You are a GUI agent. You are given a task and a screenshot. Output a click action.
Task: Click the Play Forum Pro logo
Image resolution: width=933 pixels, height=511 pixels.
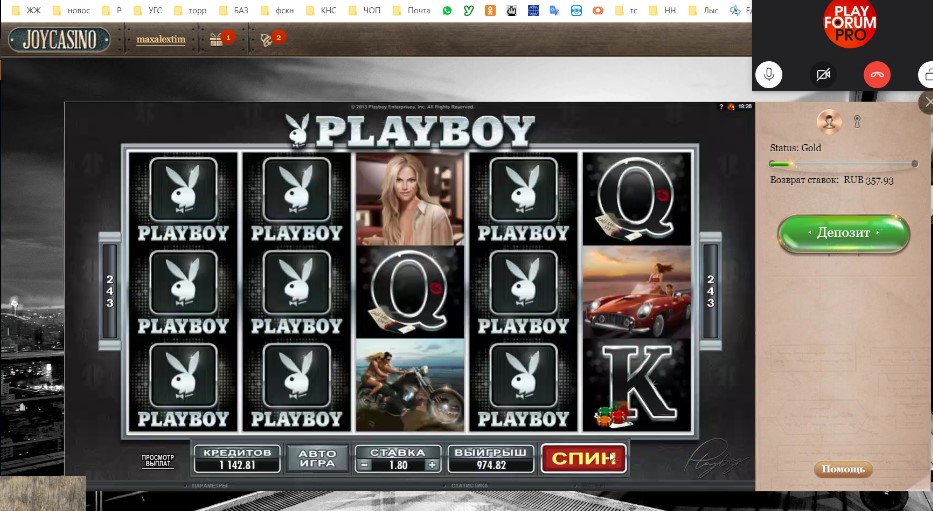coord(850,23)
